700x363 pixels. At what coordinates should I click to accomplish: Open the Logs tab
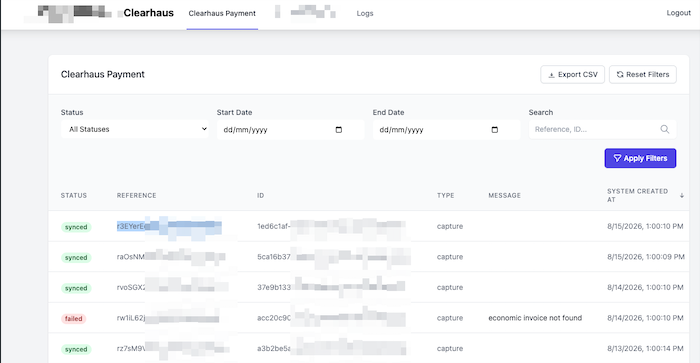365,13
